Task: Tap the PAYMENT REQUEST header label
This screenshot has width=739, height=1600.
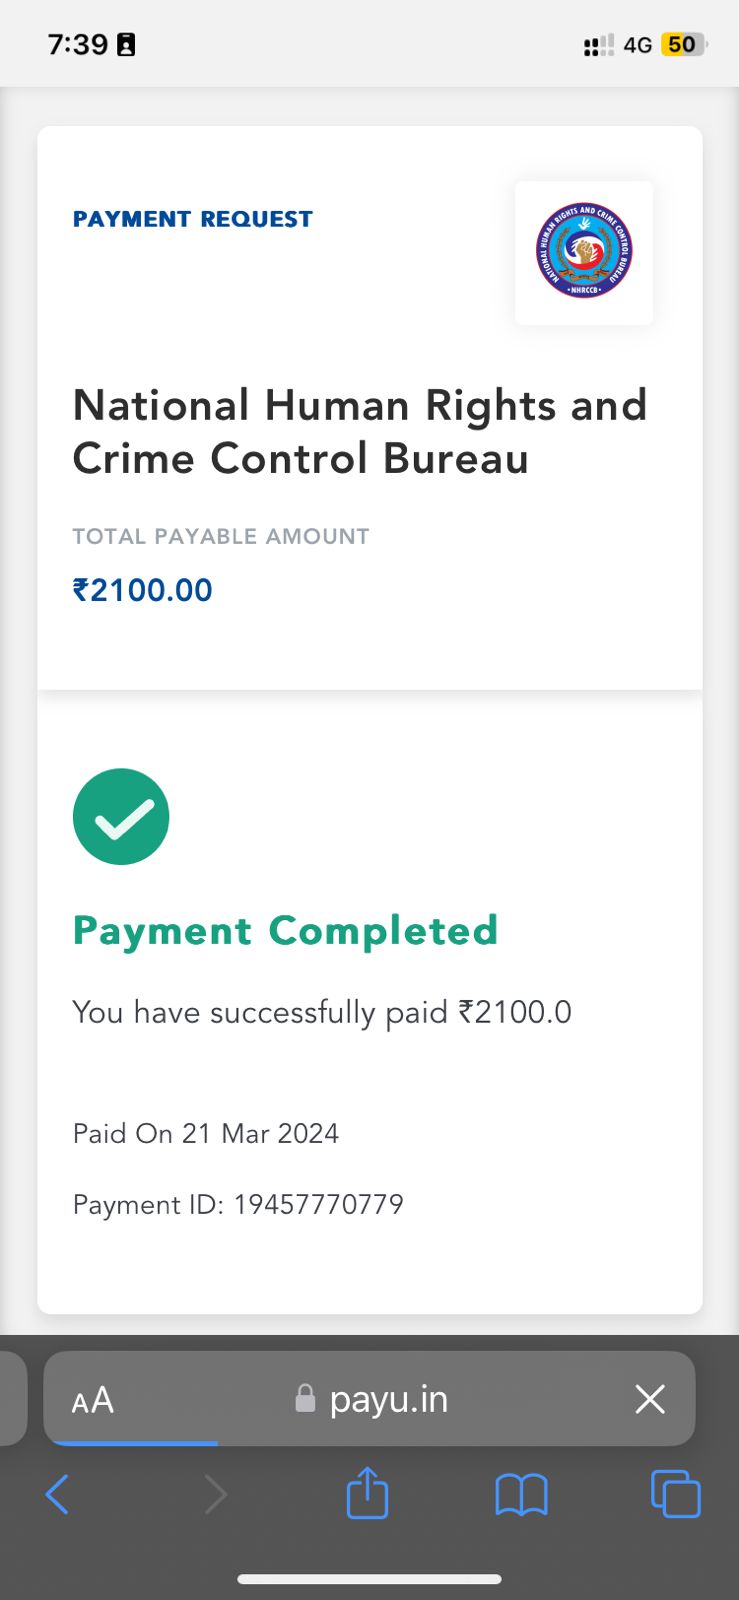Action: pyautogui.click(x=193, y=219)
